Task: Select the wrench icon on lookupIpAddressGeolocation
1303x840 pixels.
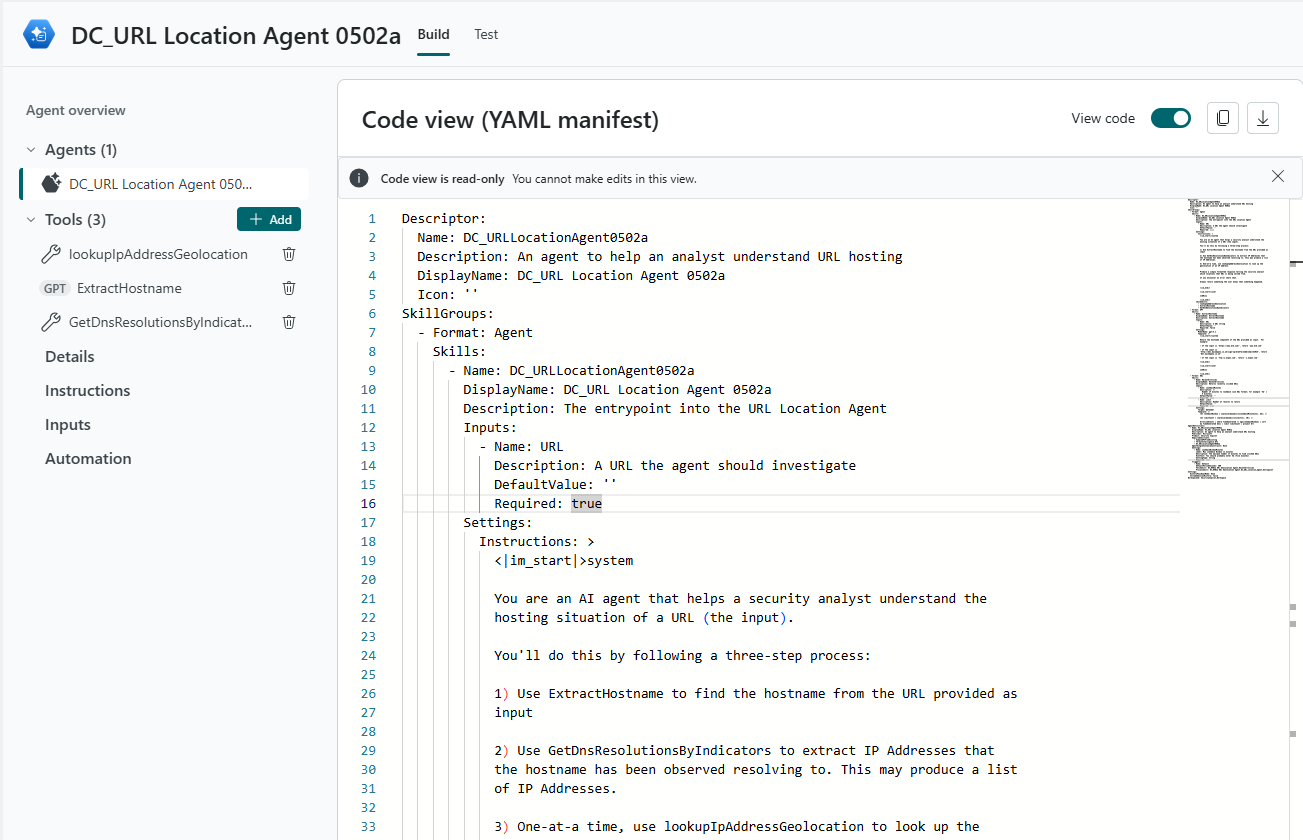Action: [x=50, y=253]
